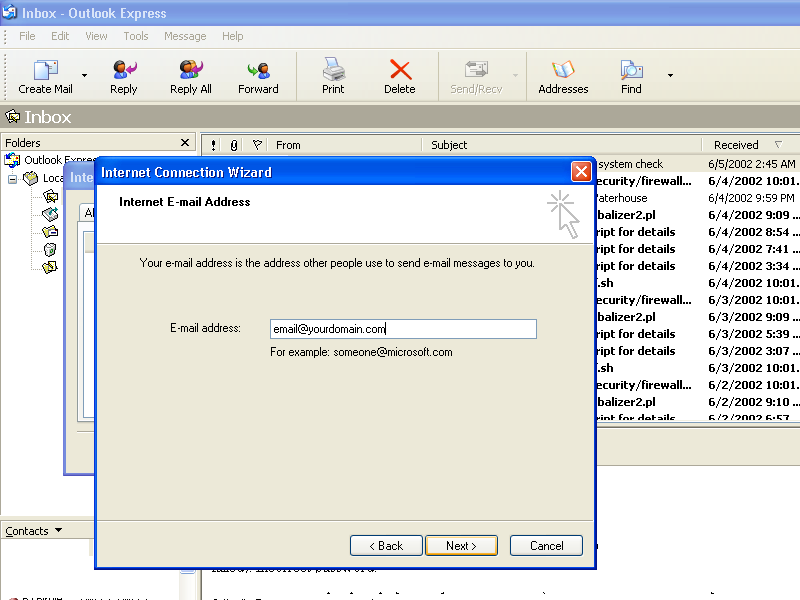Click the E-mail address input field

click(403, 329)
